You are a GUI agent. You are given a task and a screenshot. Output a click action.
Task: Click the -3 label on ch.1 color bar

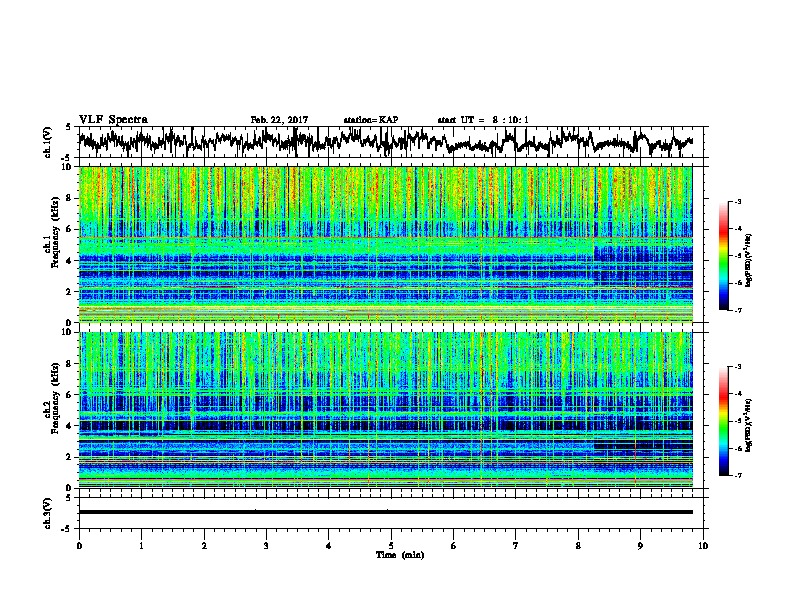[x=738, y=202]
